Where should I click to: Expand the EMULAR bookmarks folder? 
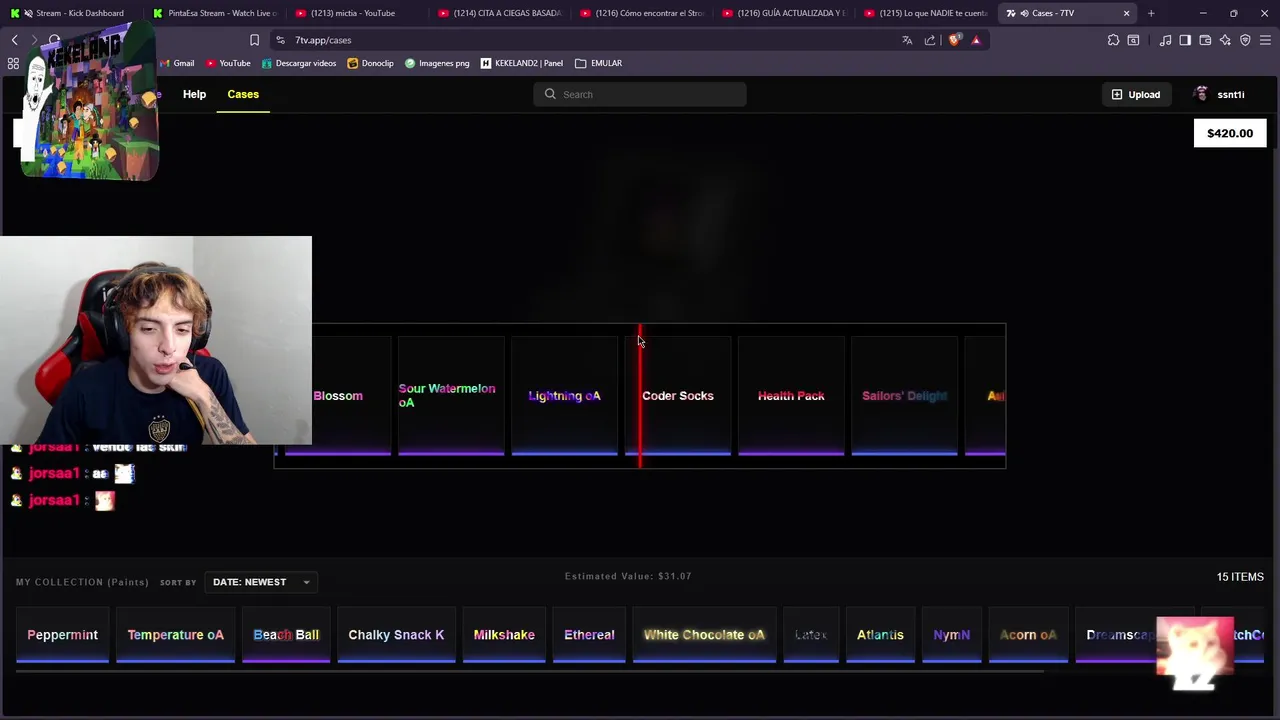(598, 63)
